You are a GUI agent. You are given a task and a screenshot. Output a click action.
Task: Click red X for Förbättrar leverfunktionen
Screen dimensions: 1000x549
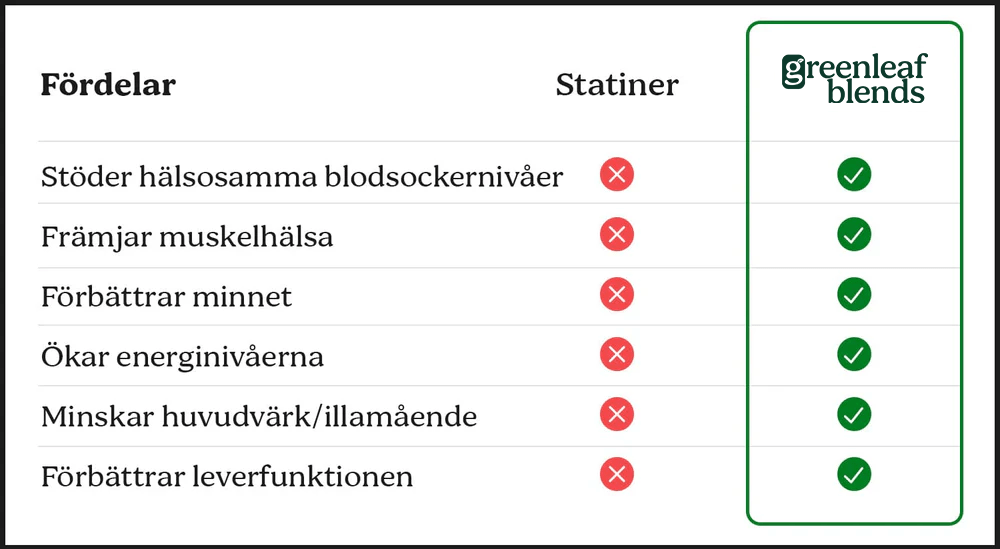point(617,474)
